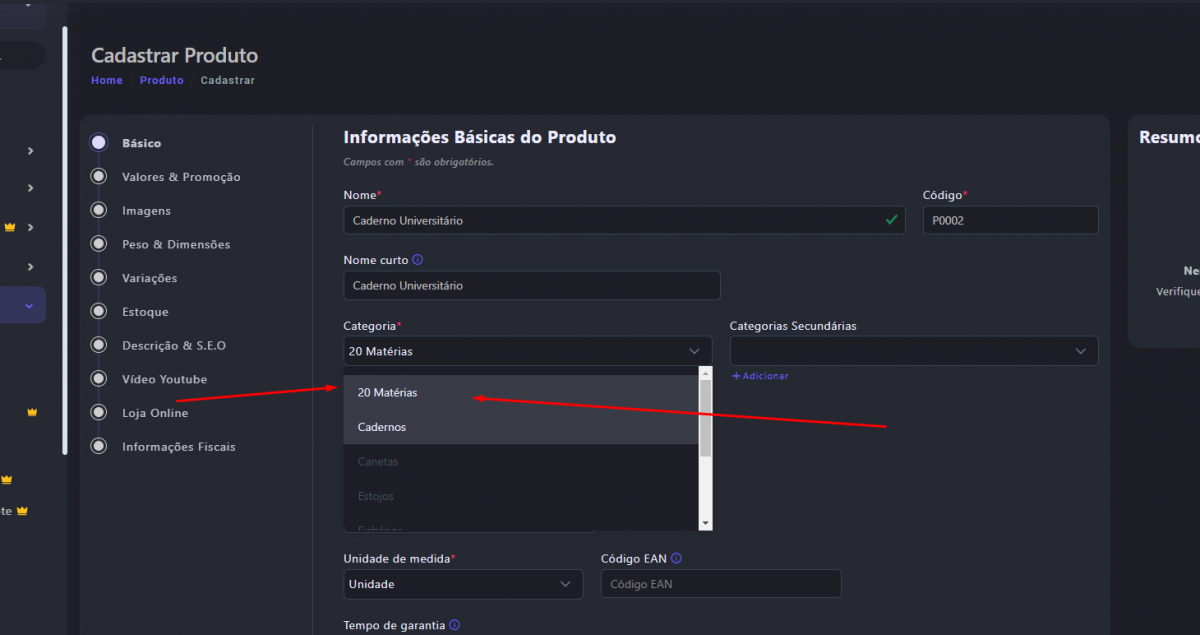
Task: Select Cadernos from the category list
Action: 382,427
